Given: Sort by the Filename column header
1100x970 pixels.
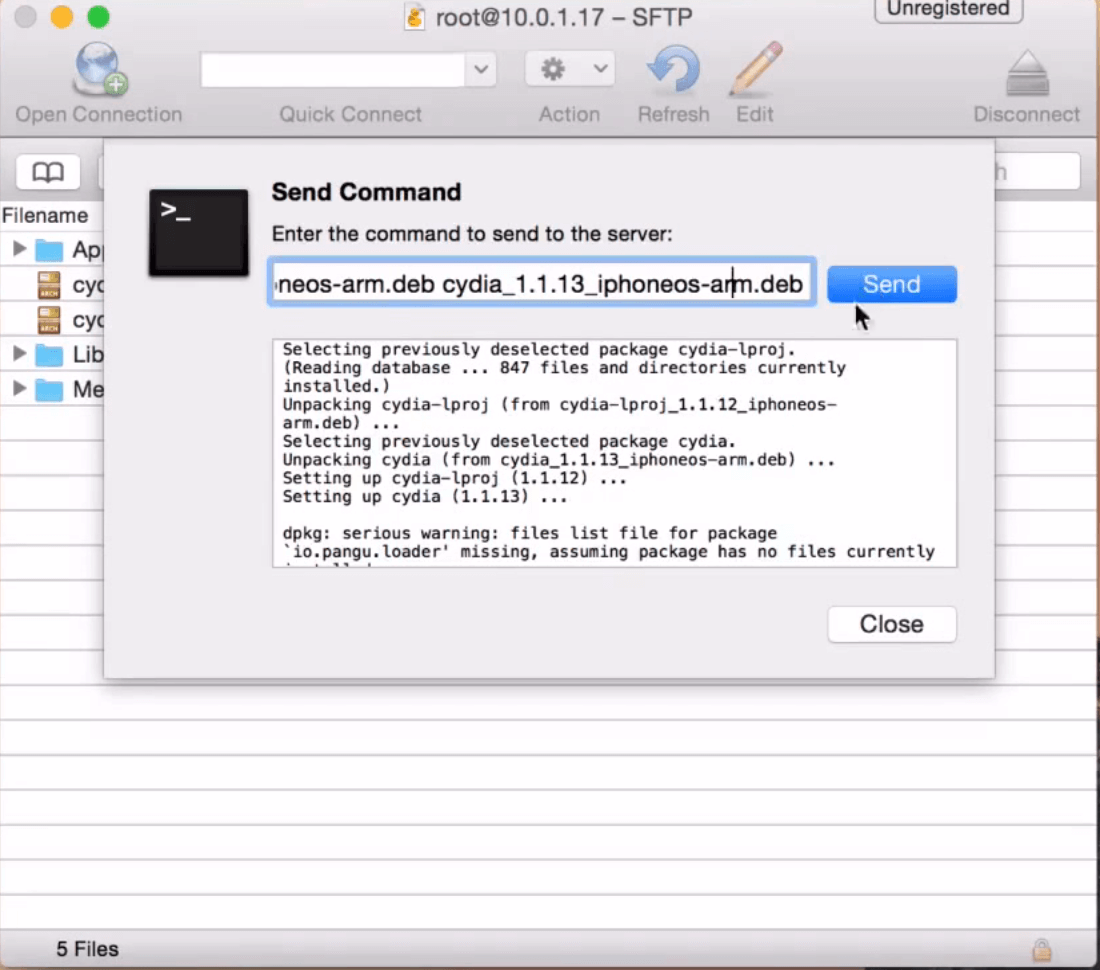Looking at the screenshot, I should coord(45,215).
